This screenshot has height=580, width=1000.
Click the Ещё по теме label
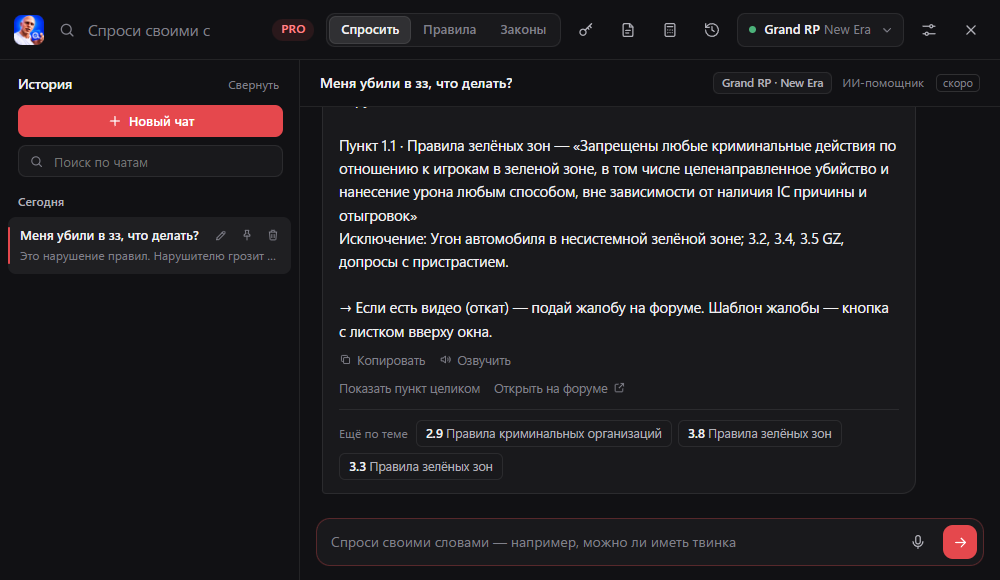(373, 434)
